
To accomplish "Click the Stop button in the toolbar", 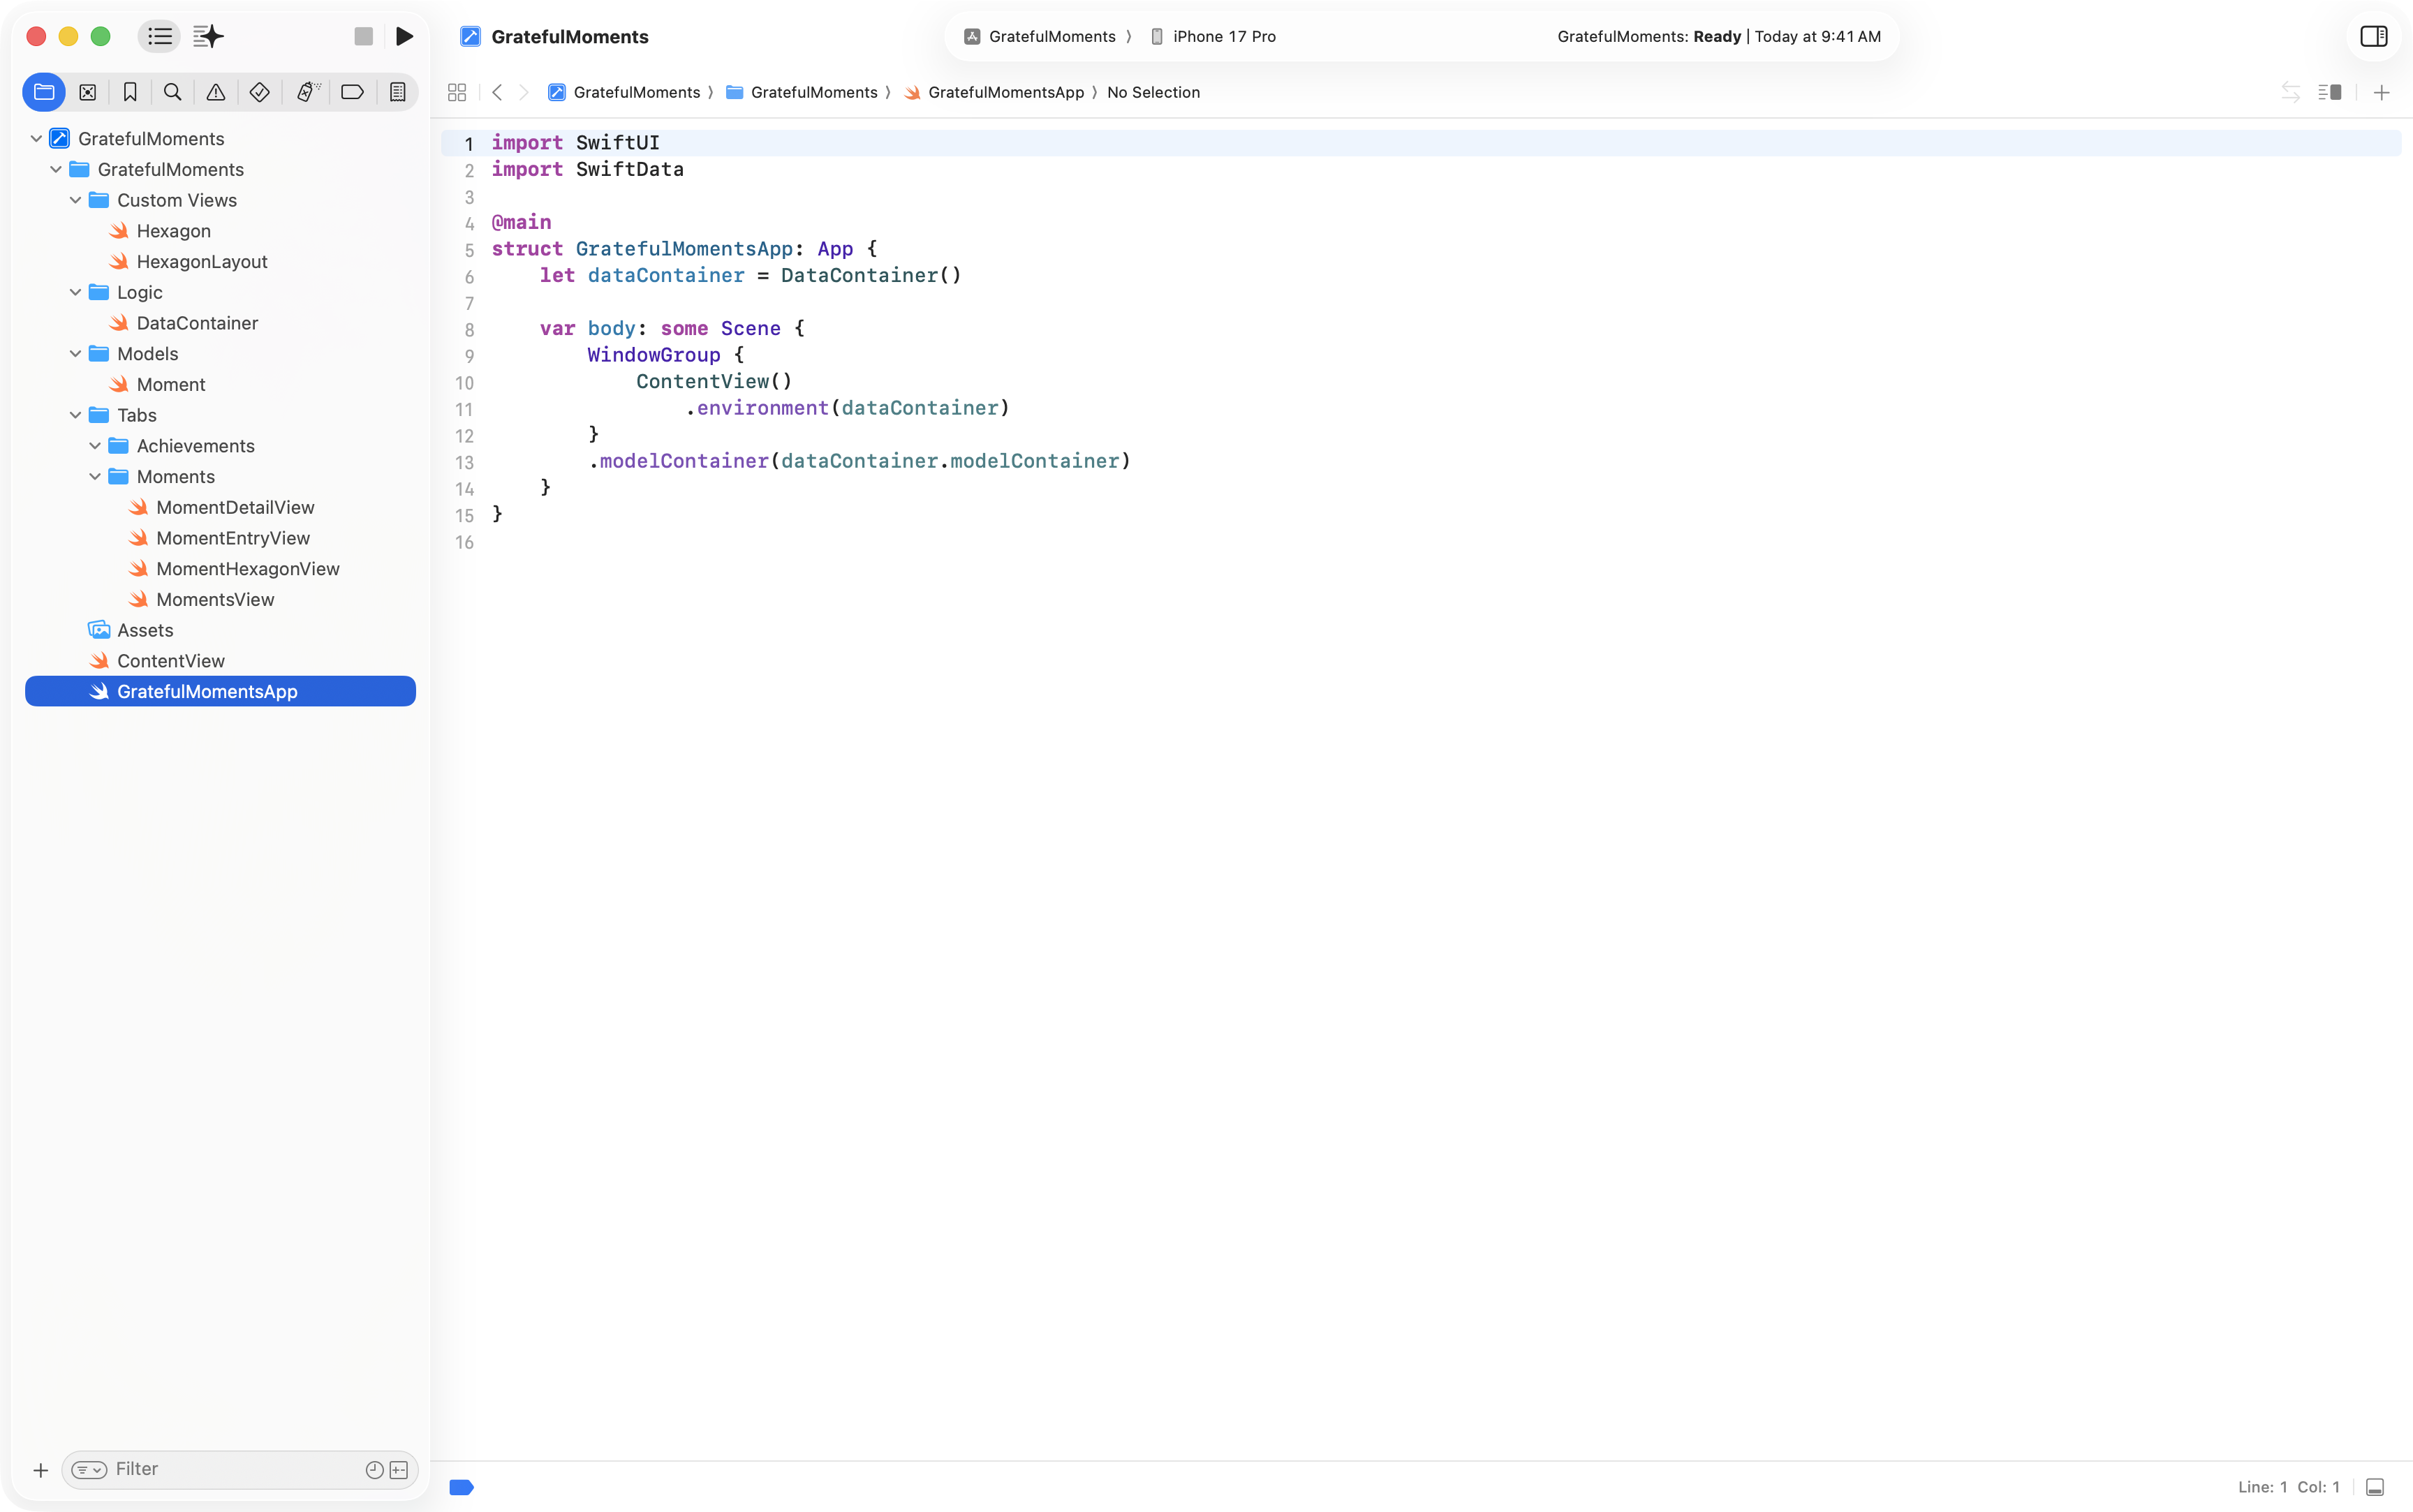I will 363,37.
